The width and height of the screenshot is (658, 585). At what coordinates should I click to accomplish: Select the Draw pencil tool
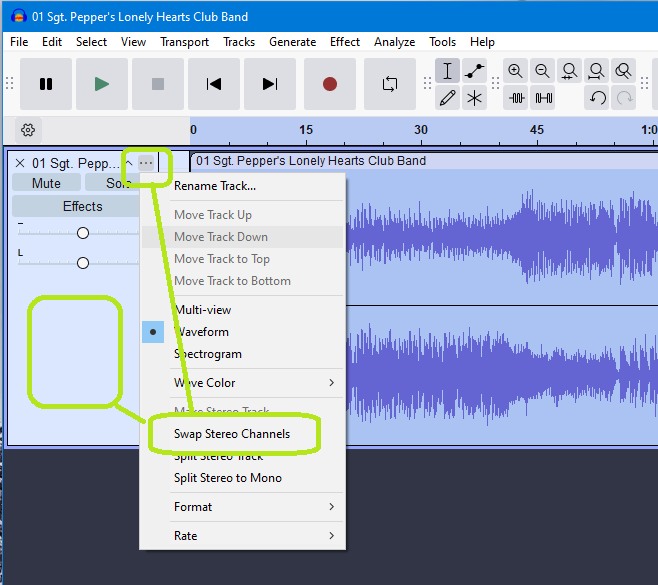tap(447, 98)
